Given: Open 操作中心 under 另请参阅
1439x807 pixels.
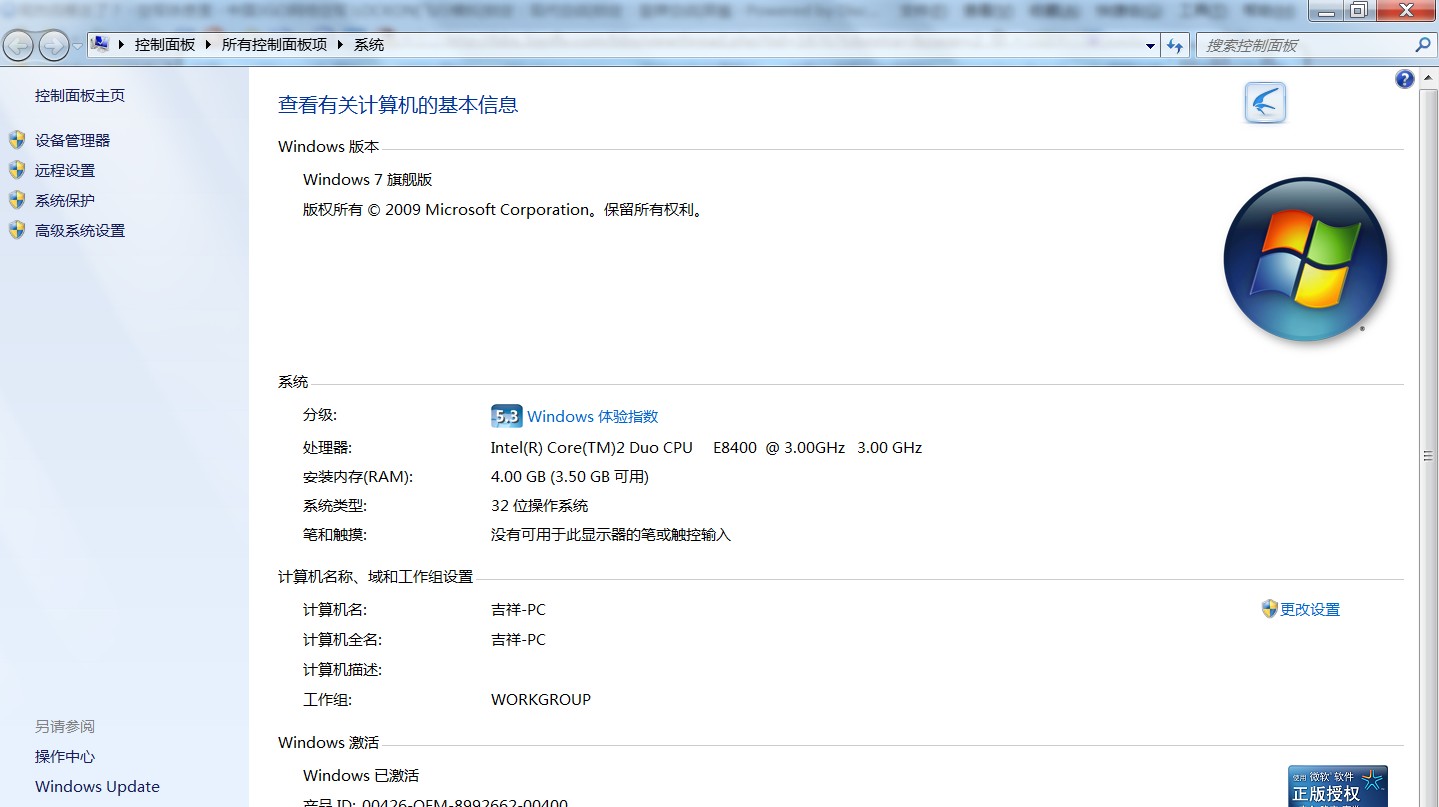Looking at the screenshot, I should 65,757.
